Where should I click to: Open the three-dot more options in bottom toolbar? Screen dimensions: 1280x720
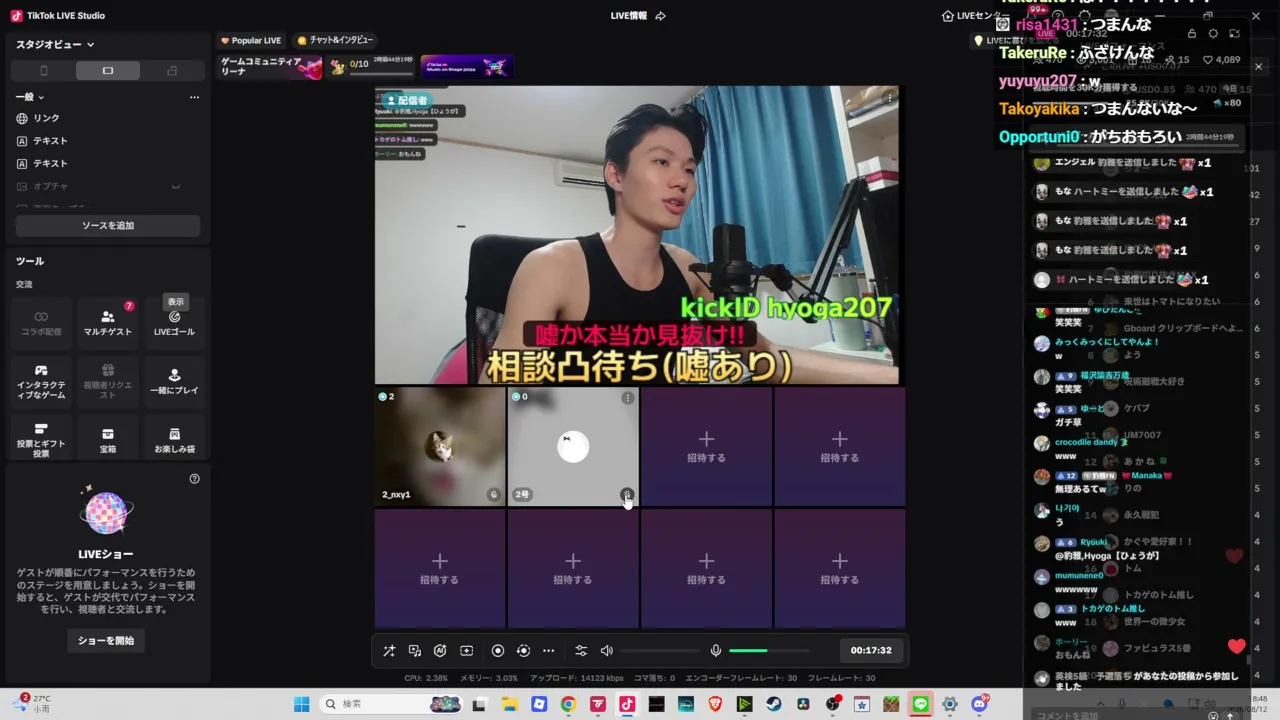coord(548,650)
